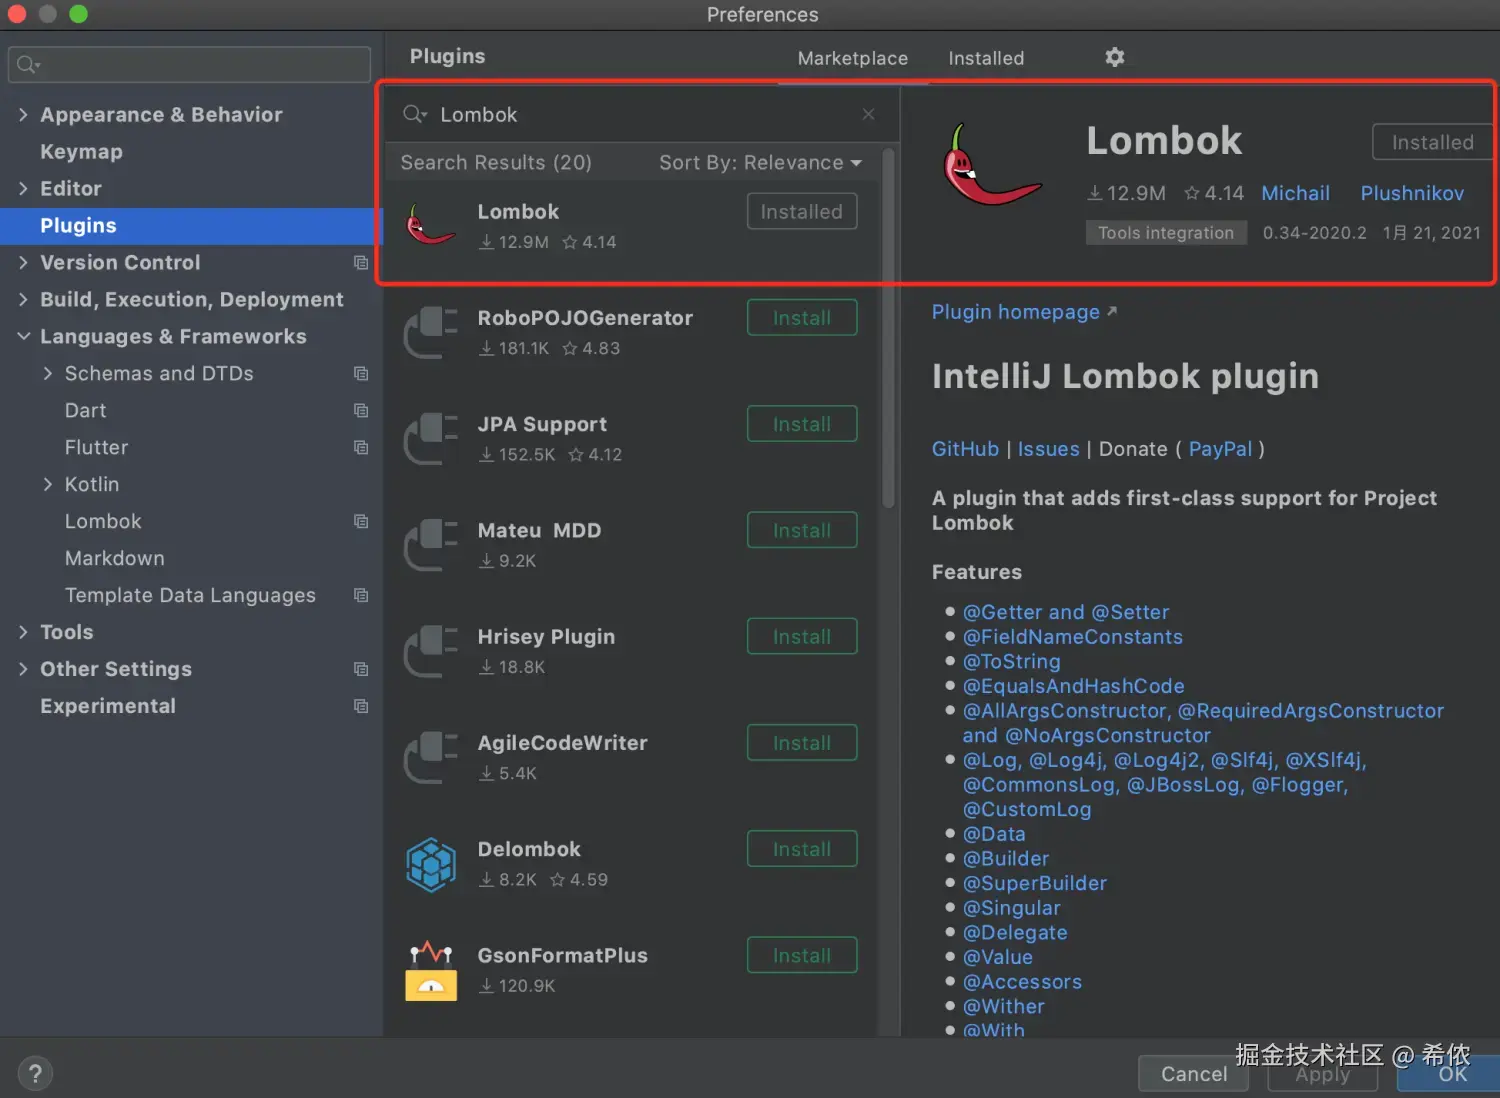The width and height of the screenshot is (1500, 1098).
Task: Switch to the Installed tab
Action: 986,58
